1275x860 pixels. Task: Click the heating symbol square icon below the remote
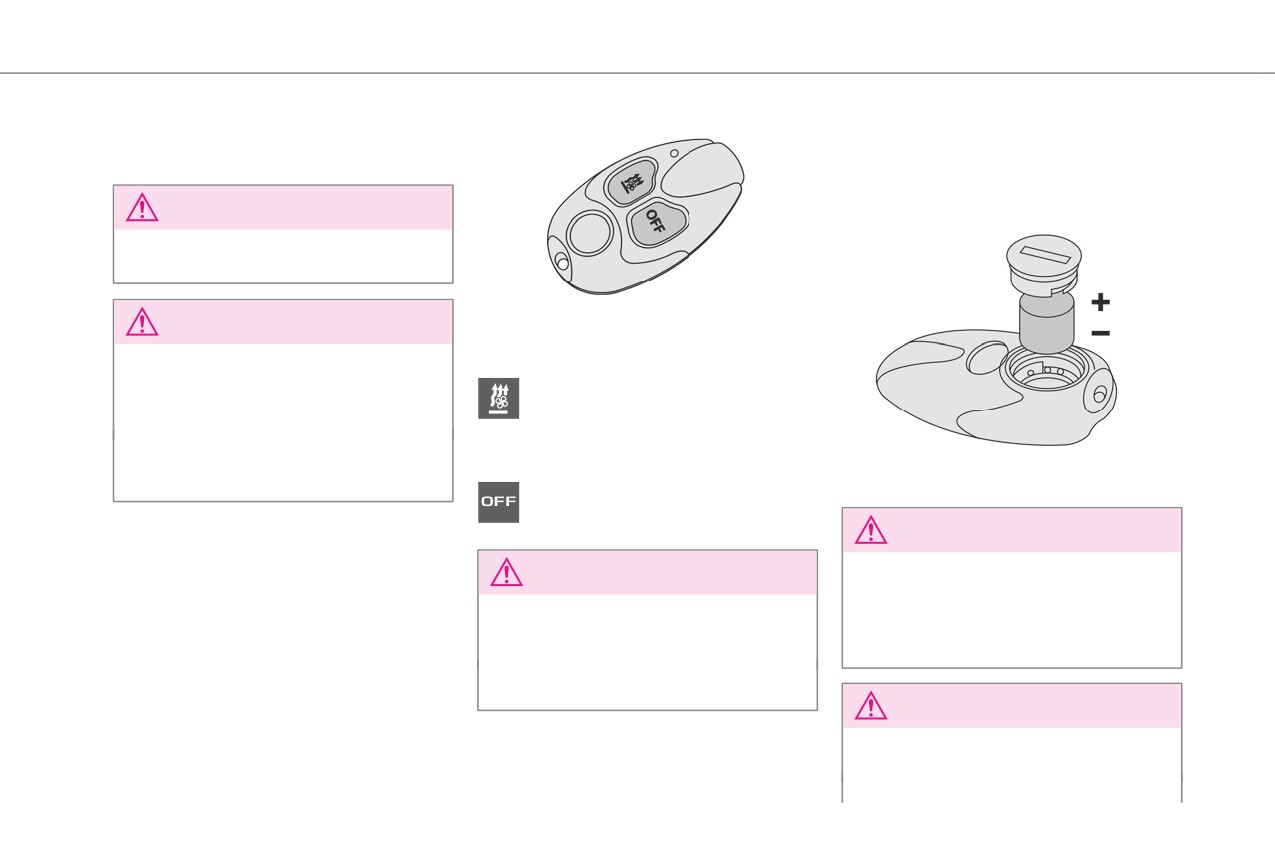tap(498, 398)
